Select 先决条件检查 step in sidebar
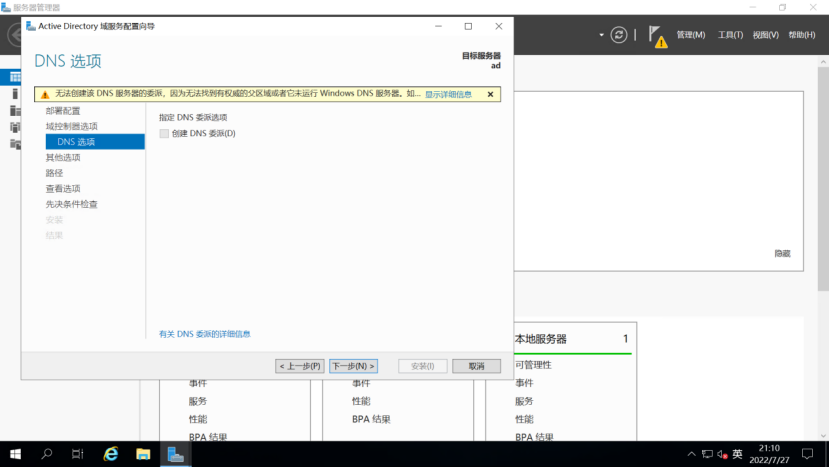 click(x=71, y=204)
